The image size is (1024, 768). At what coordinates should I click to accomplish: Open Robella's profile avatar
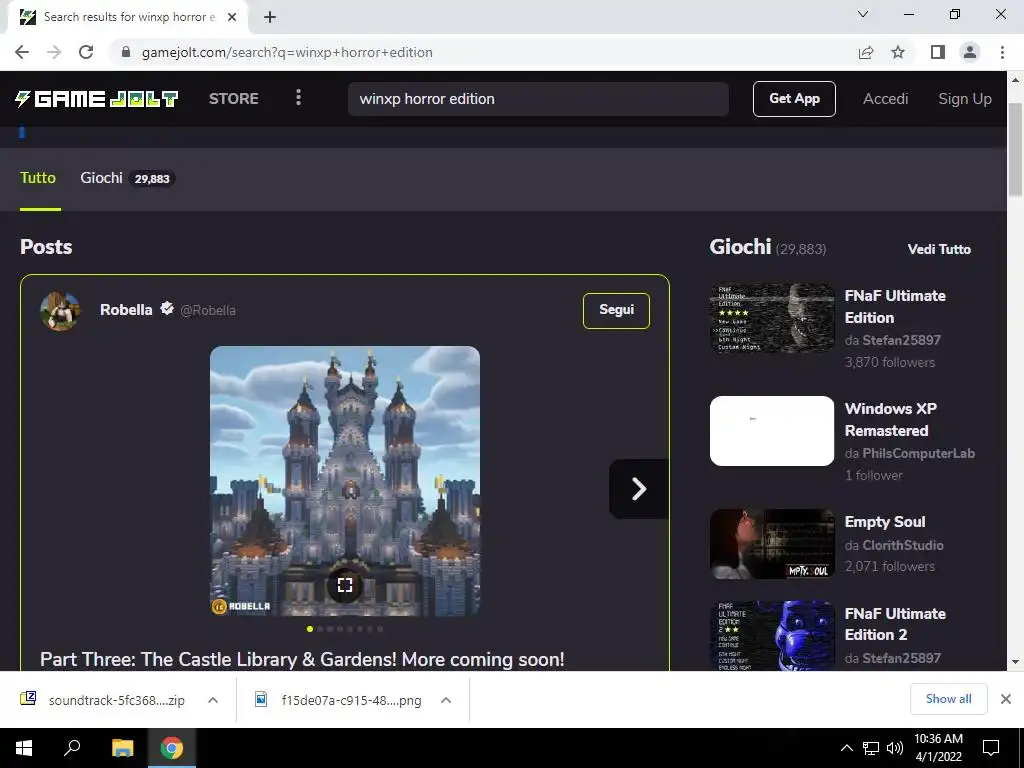click(60, 311)
